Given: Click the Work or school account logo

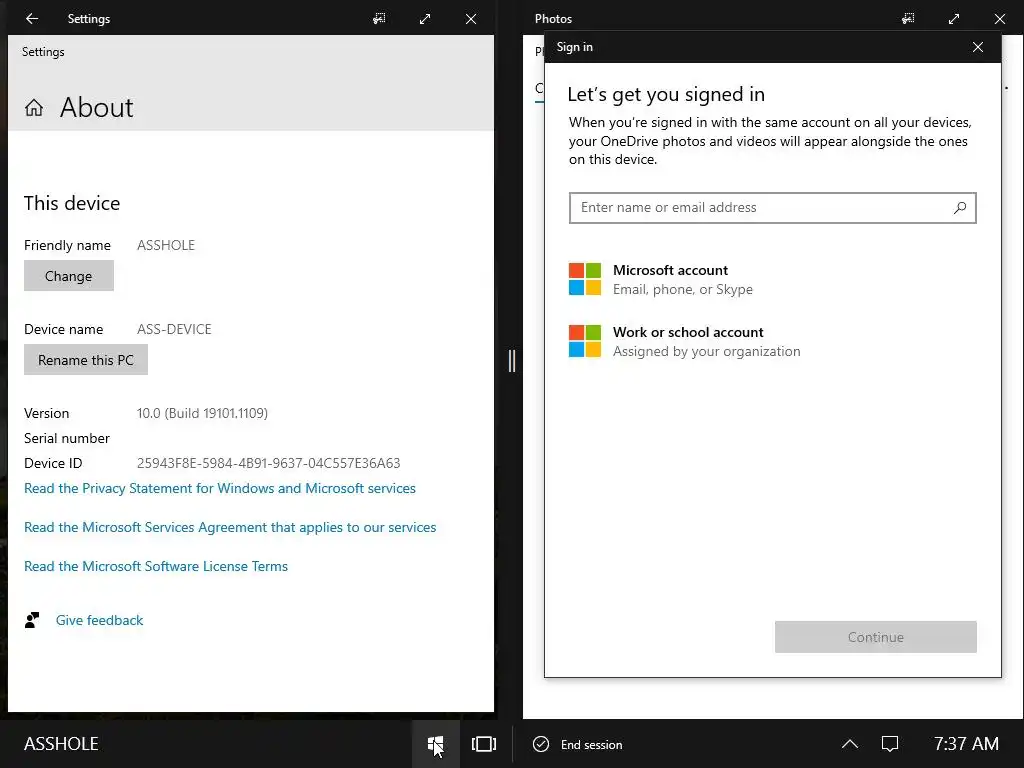Looking at the screenshot, I should click(584, 341).
